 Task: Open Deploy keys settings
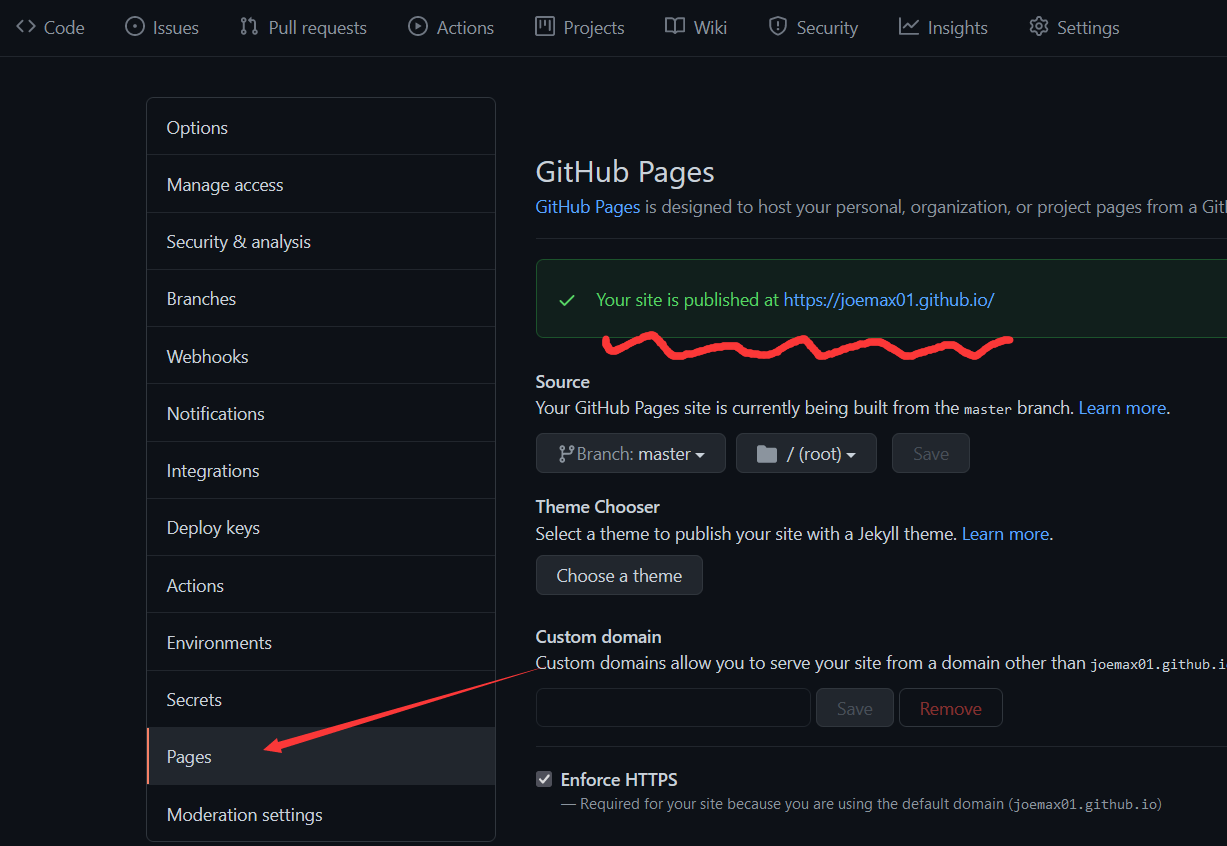(x=321, y=527)
